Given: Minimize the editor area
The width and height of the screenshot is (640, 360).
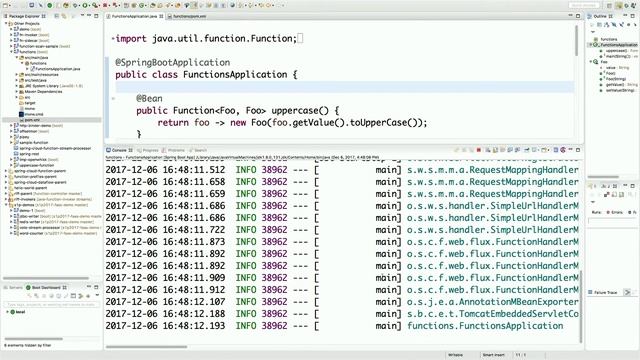Looking at the screenshot, I should 571,16.
